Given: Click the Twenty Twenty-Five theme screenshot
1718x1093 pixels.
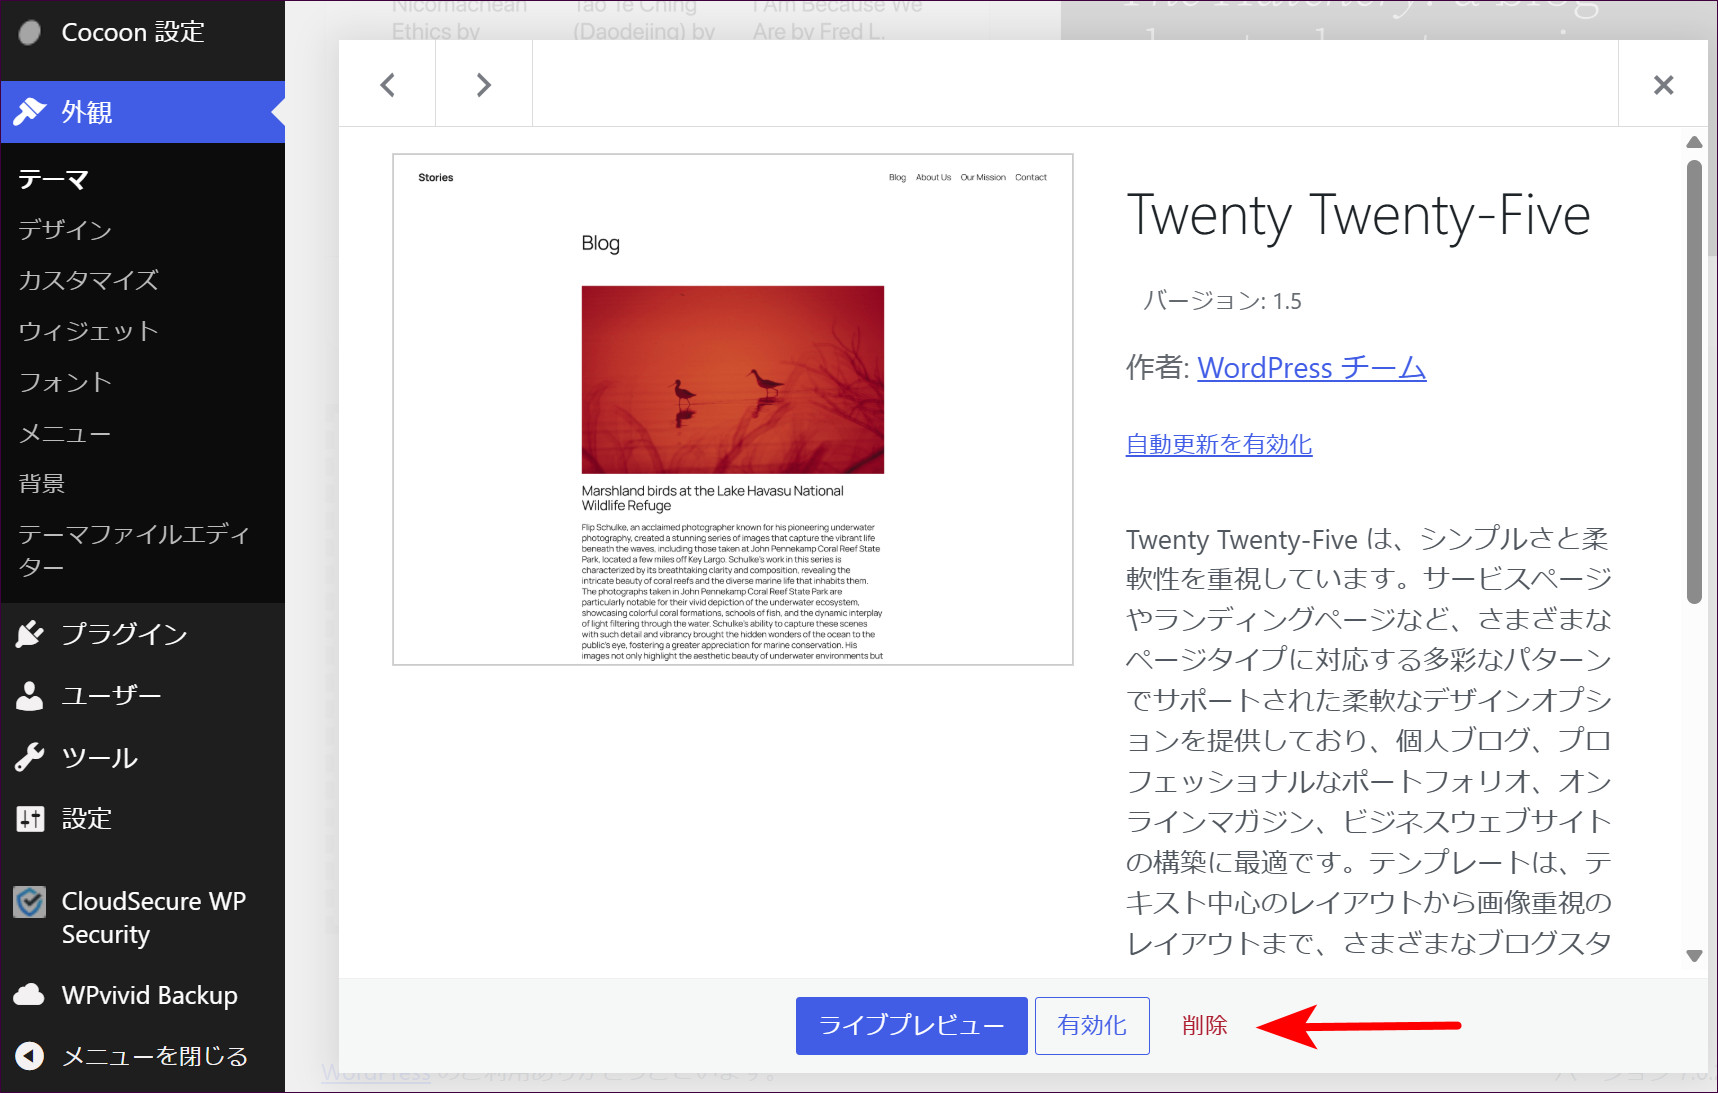Looking at the screenshot, I should click(x=733, y=409).
